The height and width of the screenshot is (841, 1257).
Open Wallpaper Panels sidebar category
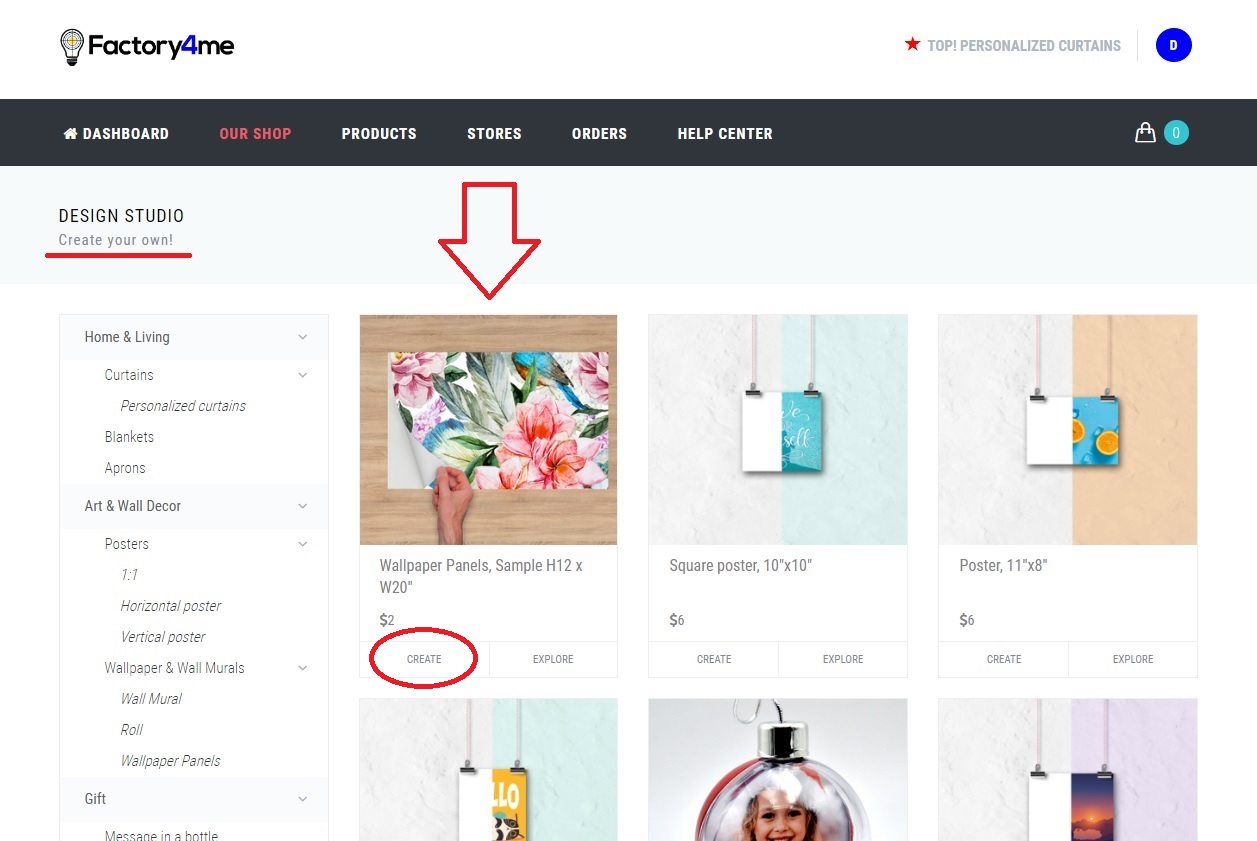tap(170, 761)
